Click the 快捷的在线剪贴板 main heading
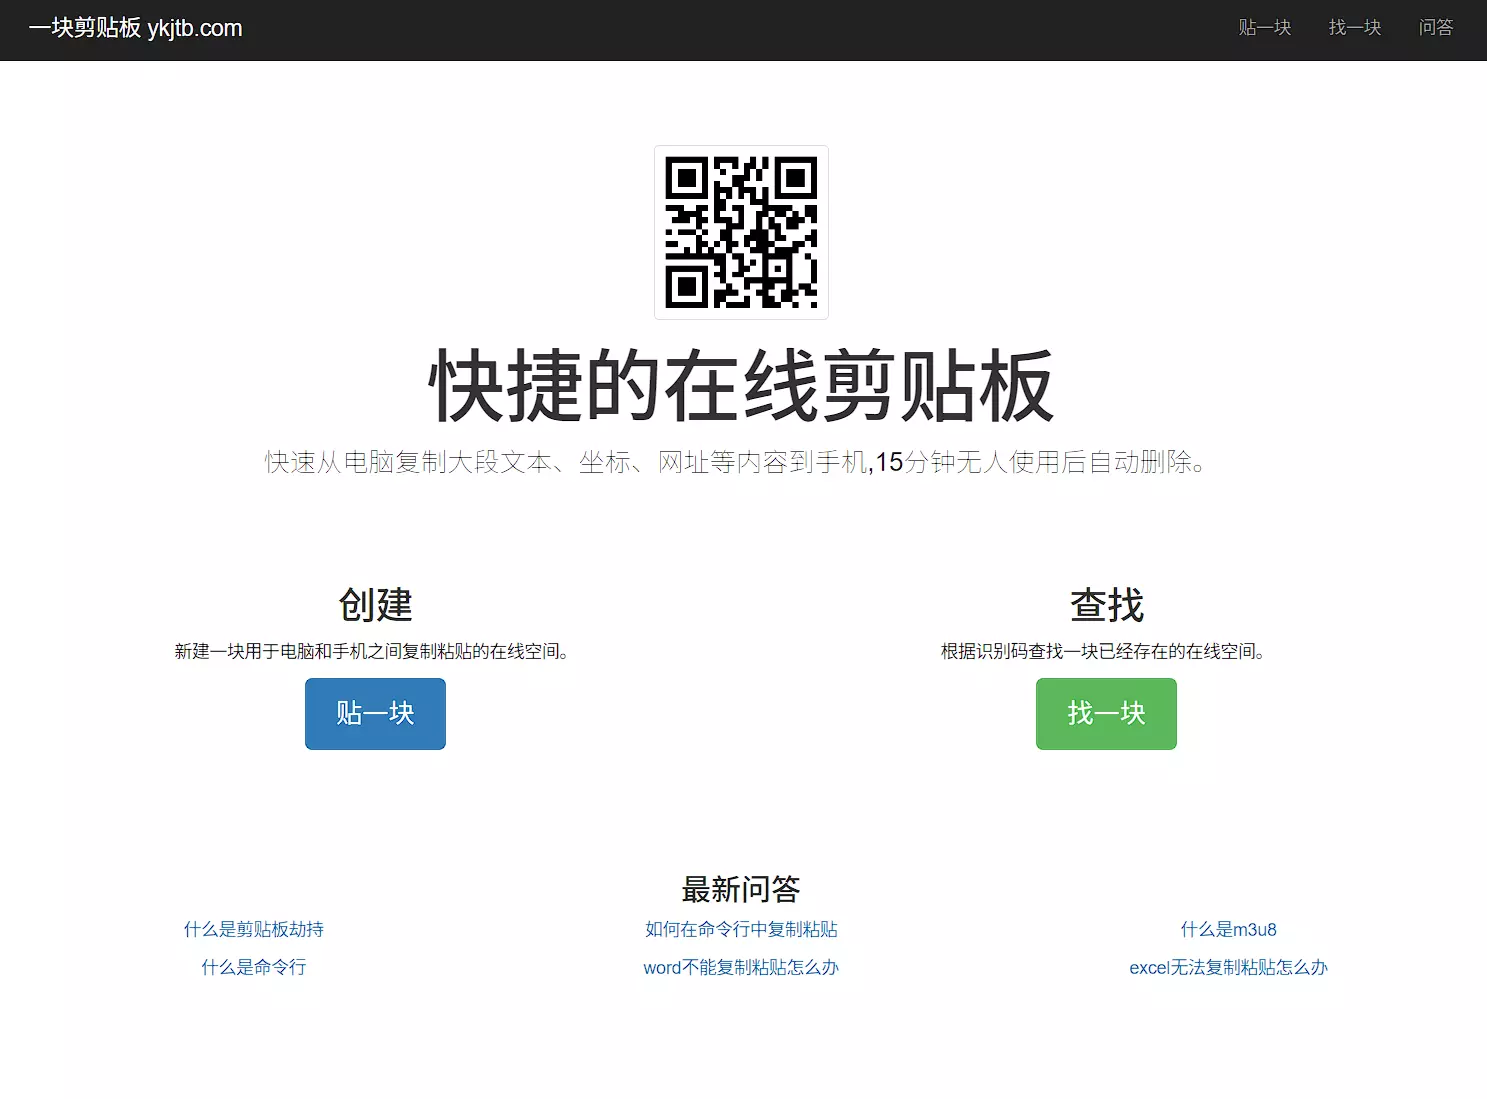 point(741,386)
